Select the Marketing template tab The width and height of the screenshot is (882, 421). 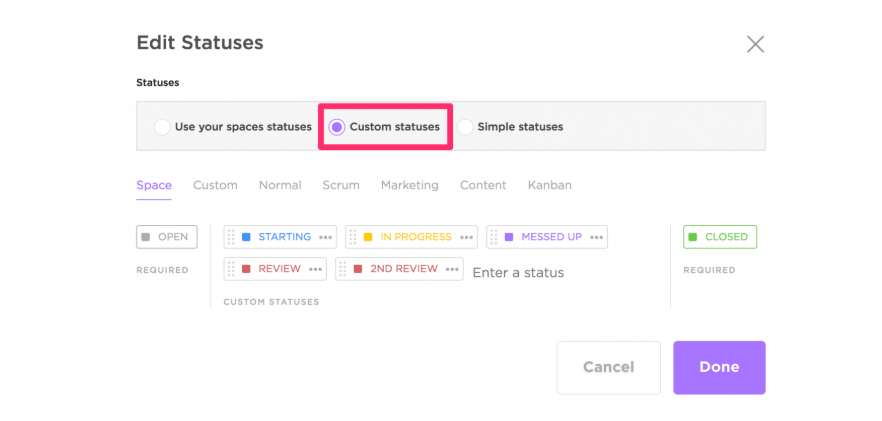pos(409,185)
